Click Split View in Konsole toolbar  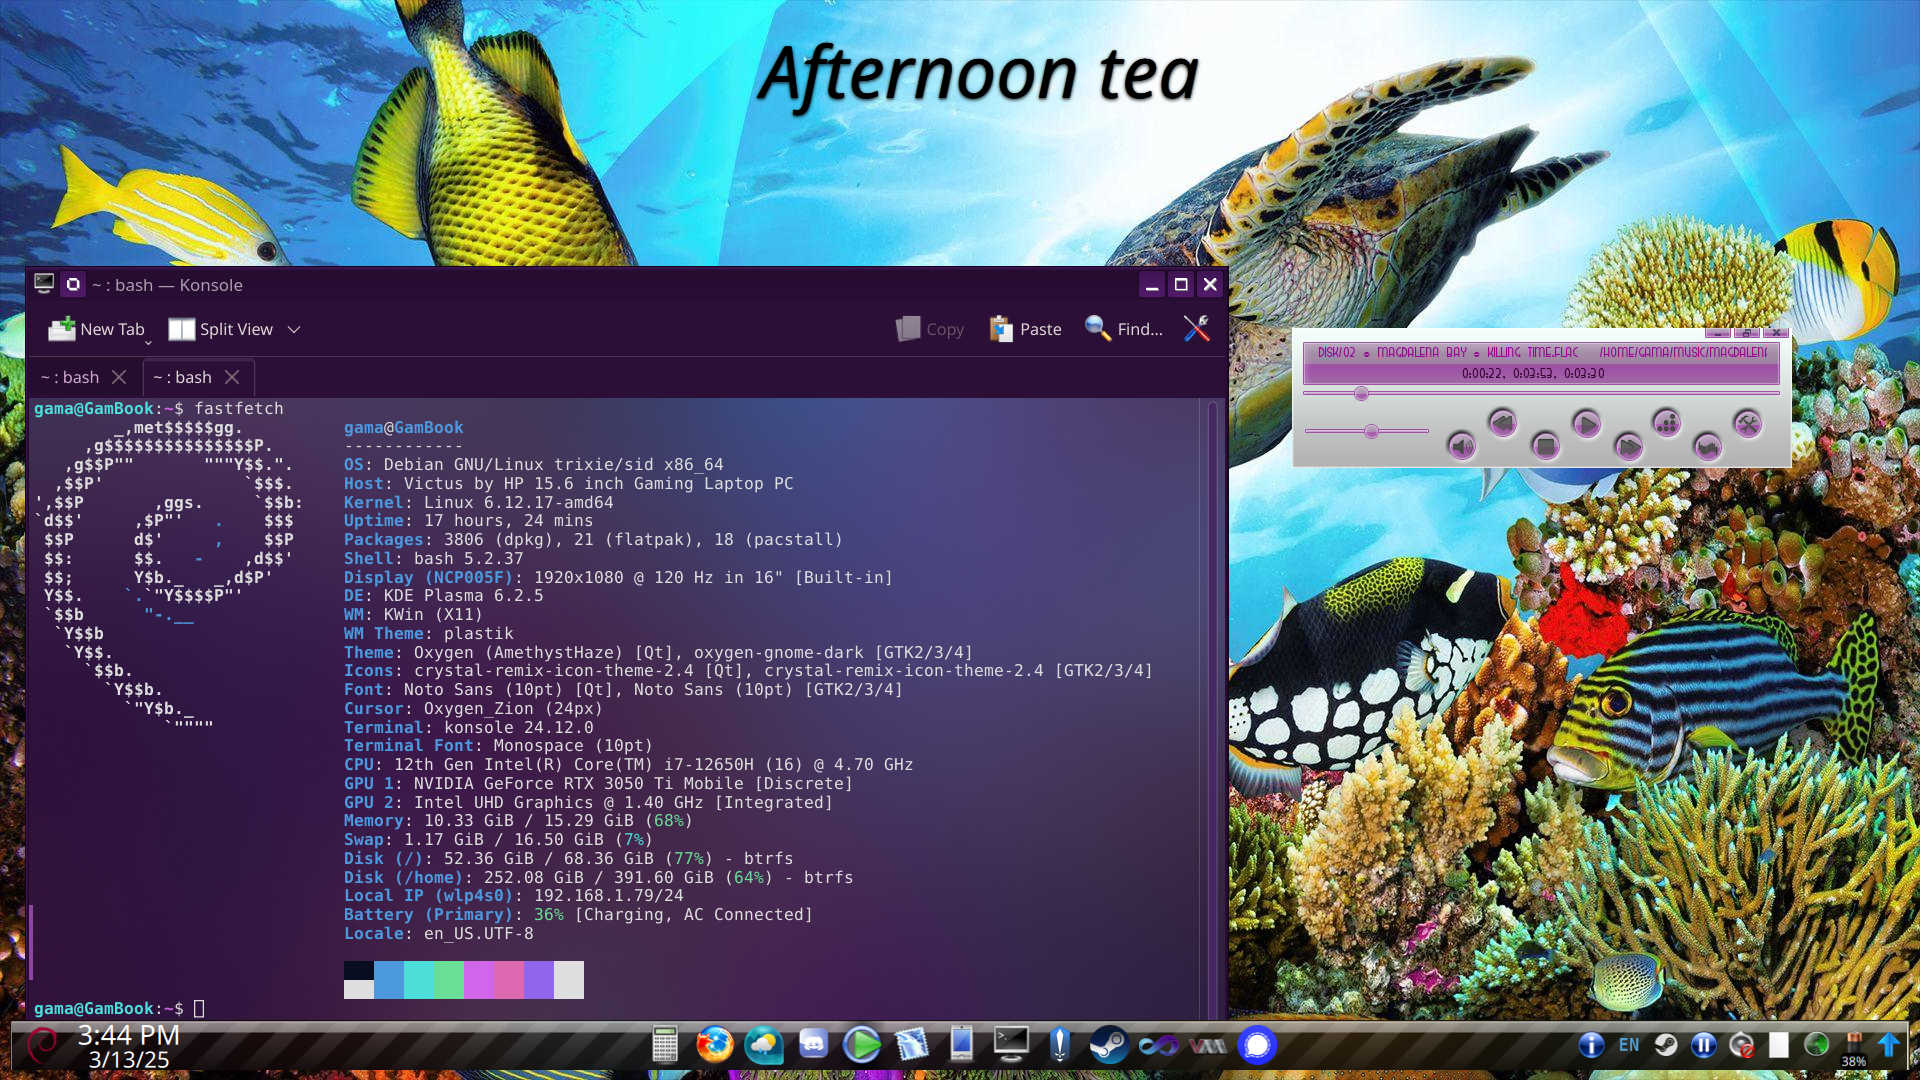click(221, 329)
